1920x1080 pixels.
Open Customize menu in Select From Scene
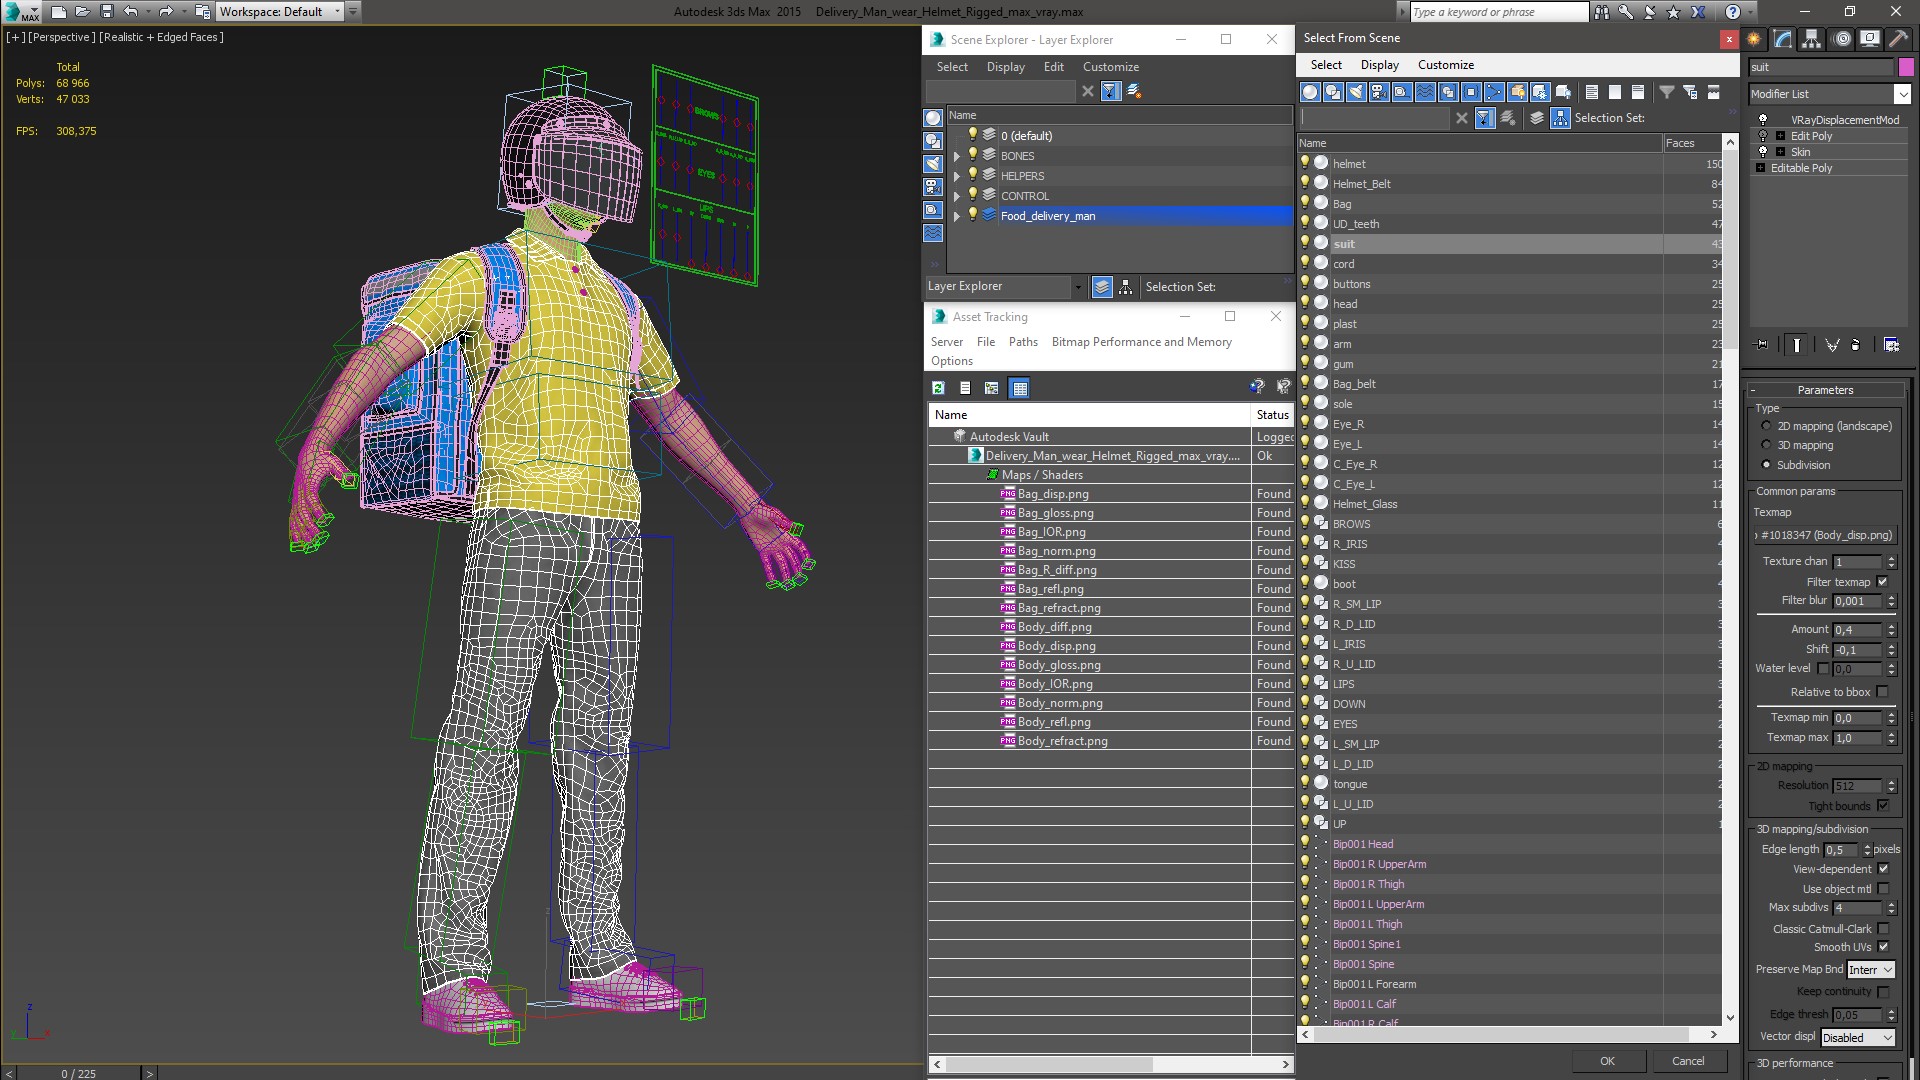click(x=1445, y=65)
